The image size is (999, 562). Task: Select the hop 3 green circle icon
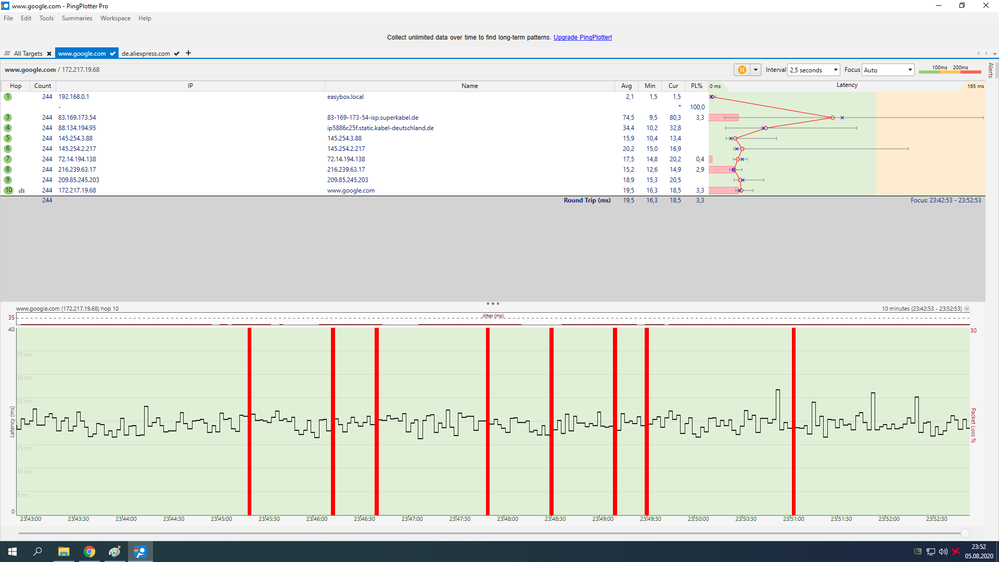pyautogui.click(x=8, y=118)
